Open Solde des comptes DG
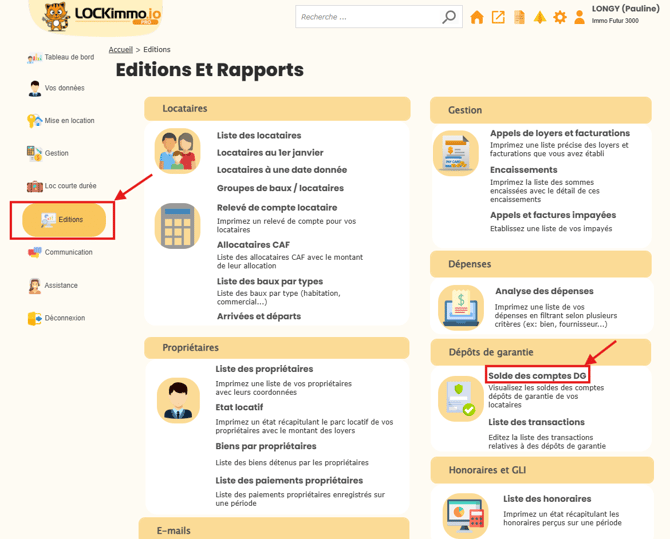670x539 pixels. point(537,376)
